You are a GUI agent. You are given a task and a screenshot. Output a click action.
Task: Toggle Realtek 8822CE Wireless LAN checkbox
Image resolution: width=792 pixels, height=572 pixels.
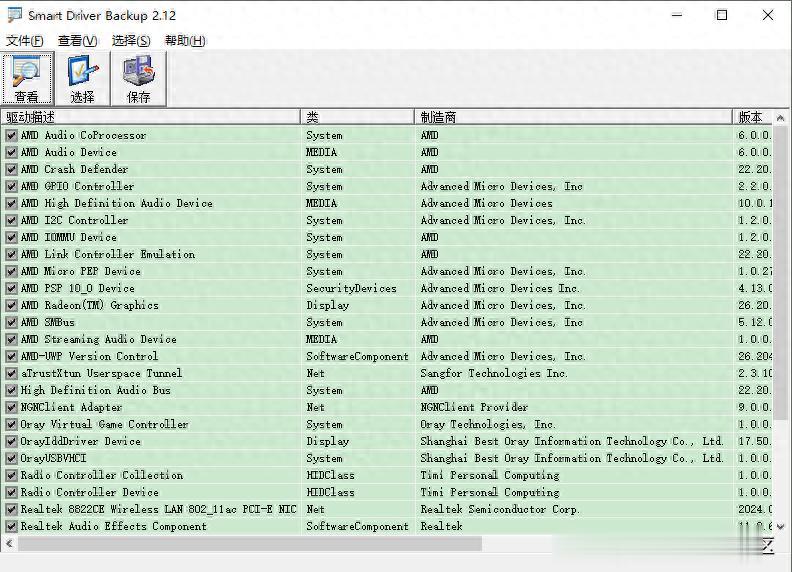click(x=11, y=509)
